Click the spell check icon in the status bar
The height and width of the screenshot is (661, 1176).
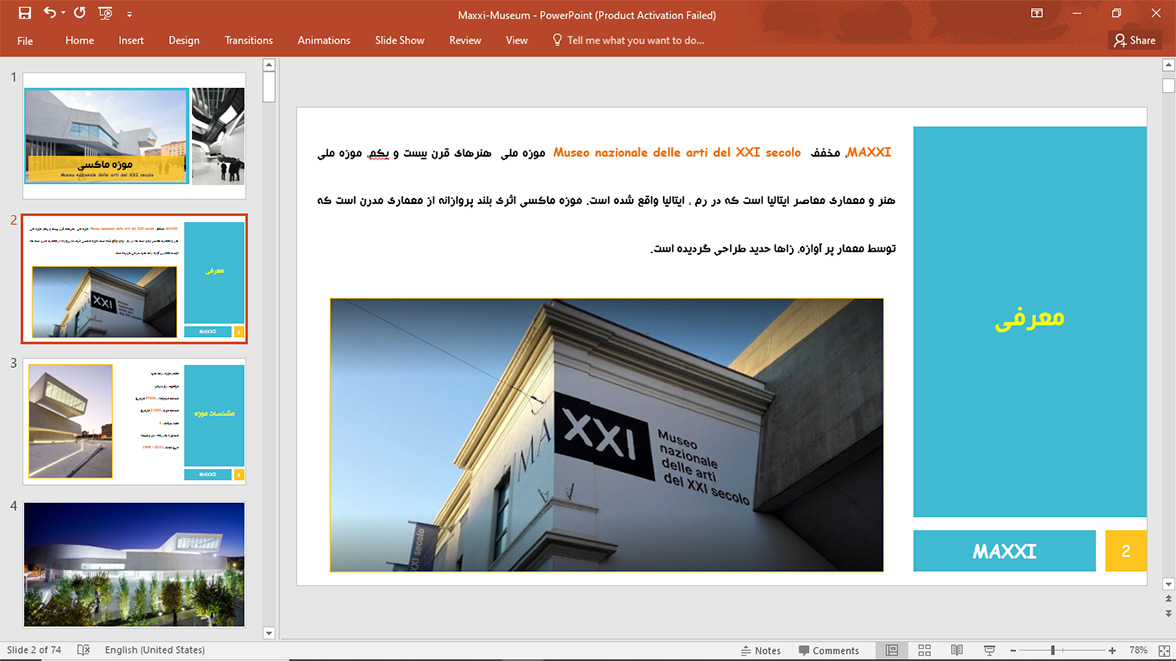tap(83, 650)
